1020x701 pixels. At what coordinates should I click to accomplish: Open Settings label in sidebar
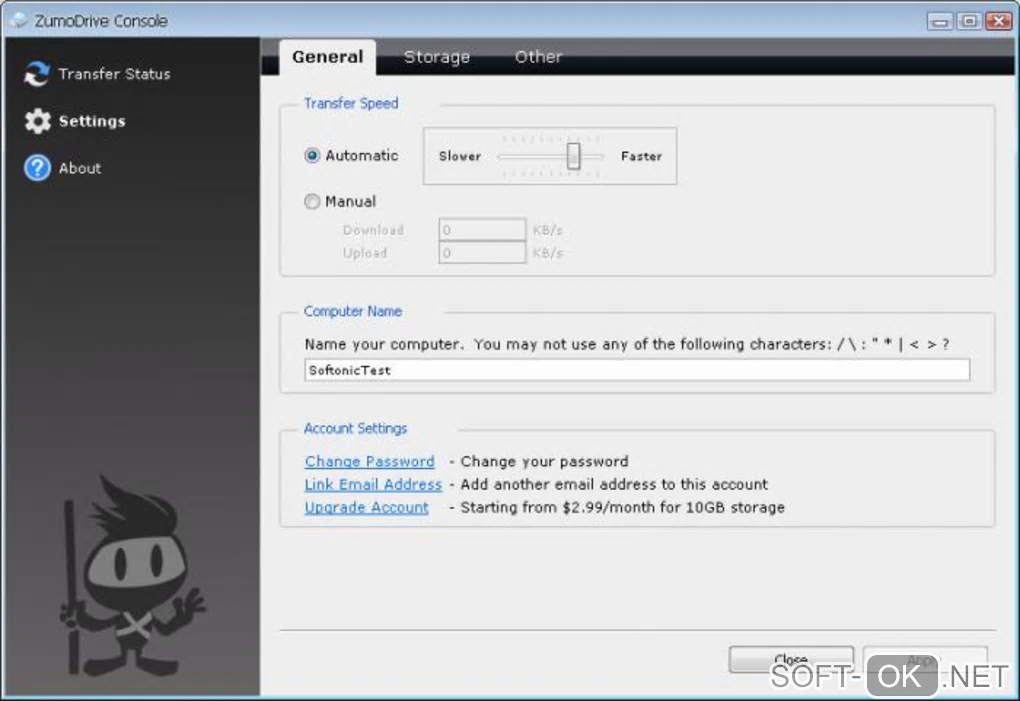click(x=92, y=121)
